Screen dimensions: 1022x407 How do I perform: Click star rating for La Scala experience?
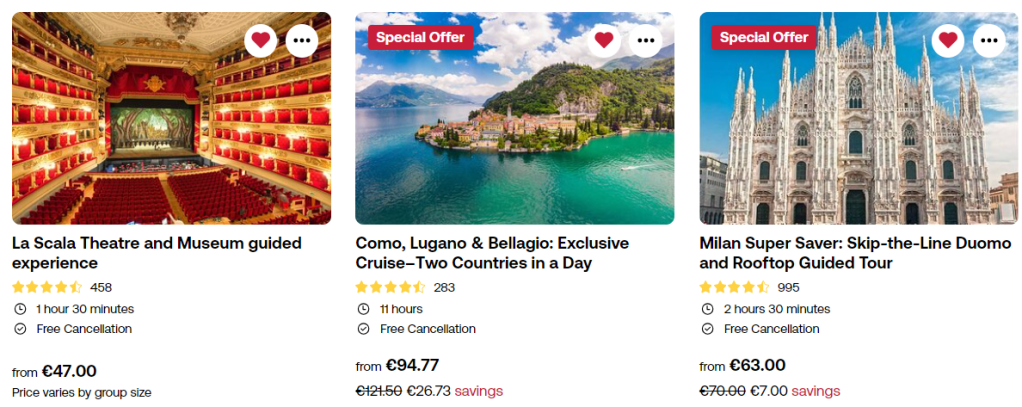(x=47, y=288)
